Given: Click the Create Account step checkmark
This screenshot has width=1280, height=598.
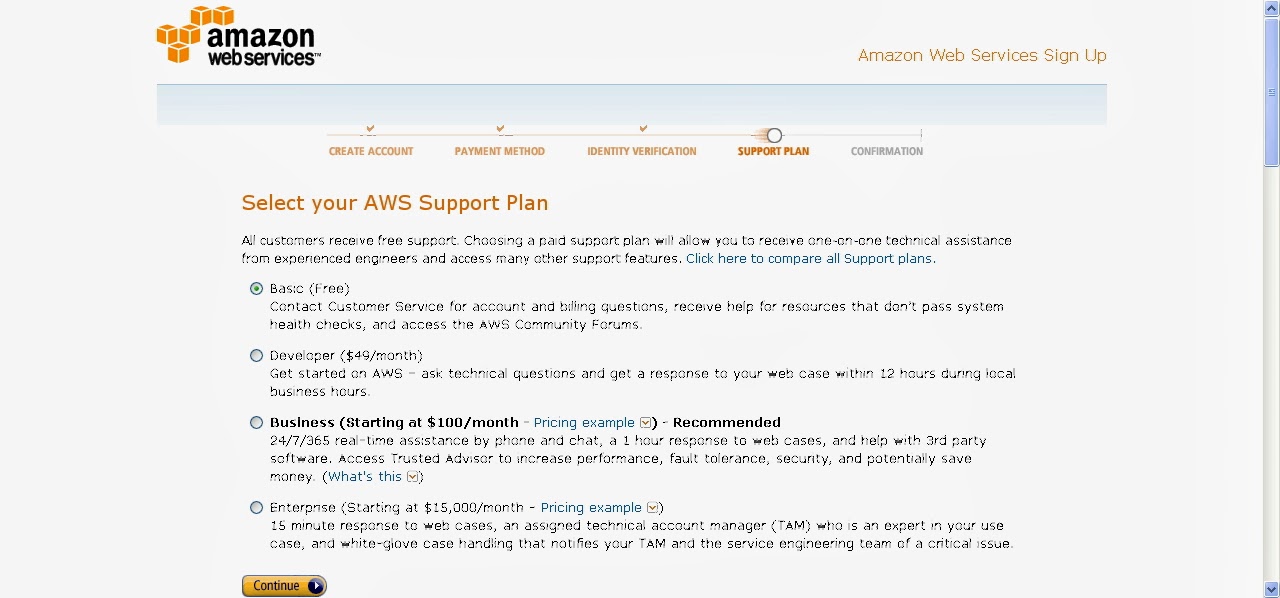Looking at the screenshot, I should [x=370, y=128].
